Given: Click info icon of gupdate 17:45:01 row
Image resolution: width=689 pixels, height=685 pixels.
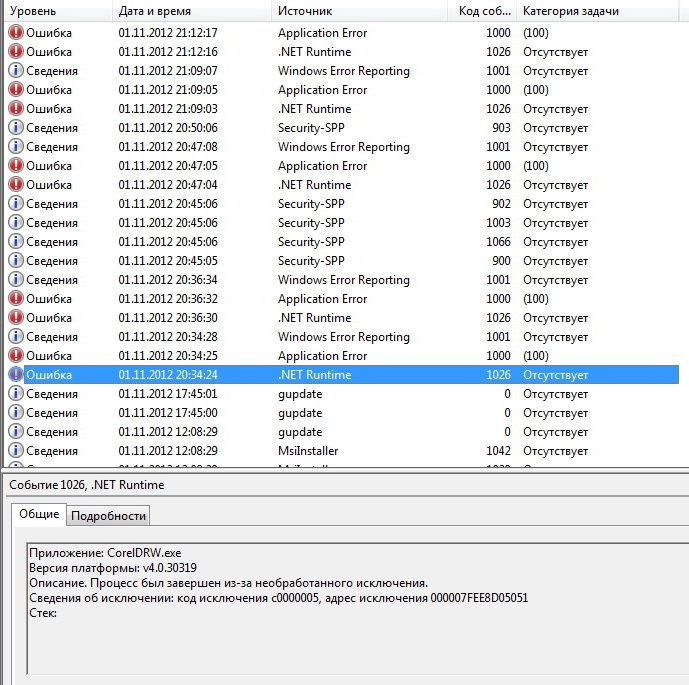Looking at the screenshot, I should click(x=16, y=394).
